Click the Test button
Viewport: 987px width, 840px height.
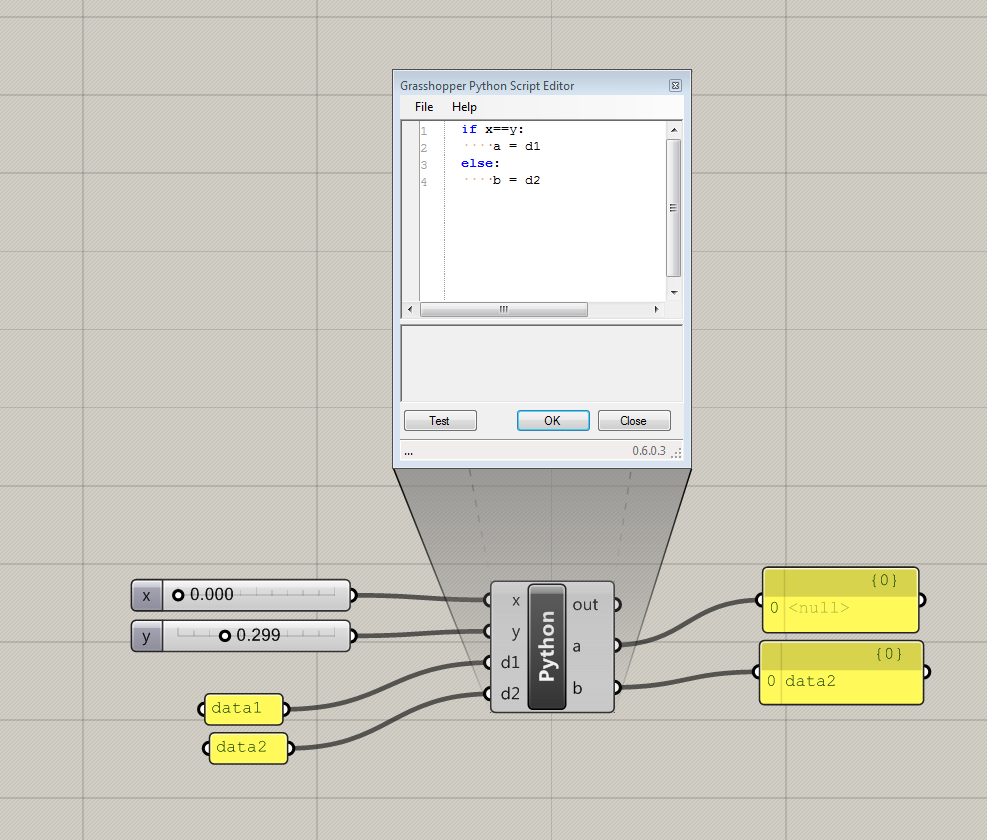pyautogui.click(x=440, y=421)
